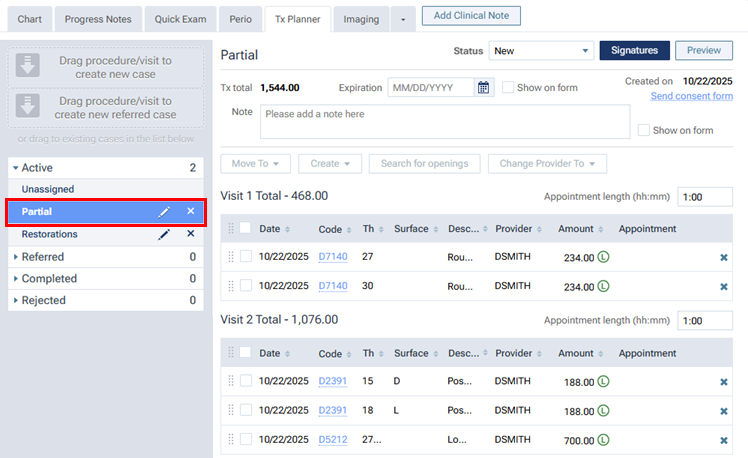Expand the Referred cases section
748x458 pixels.
tap(16, 257)
